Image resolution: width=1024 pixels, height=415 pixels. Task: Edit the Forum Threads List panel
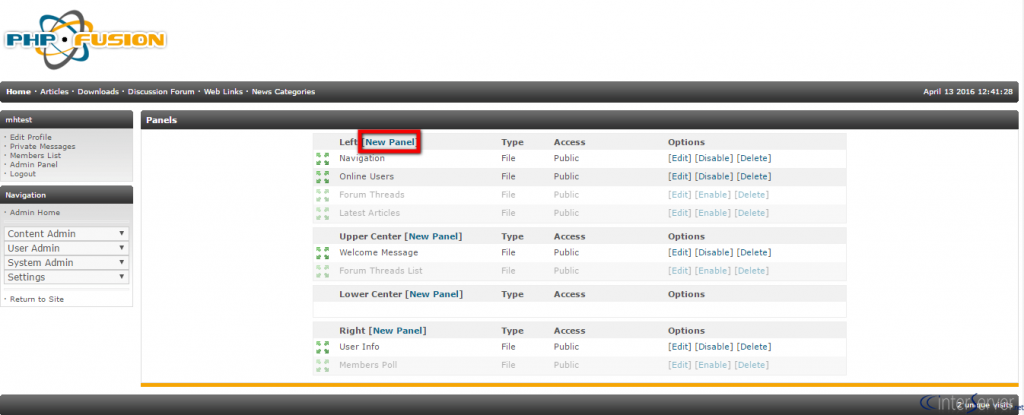click(x=679, y=271)
